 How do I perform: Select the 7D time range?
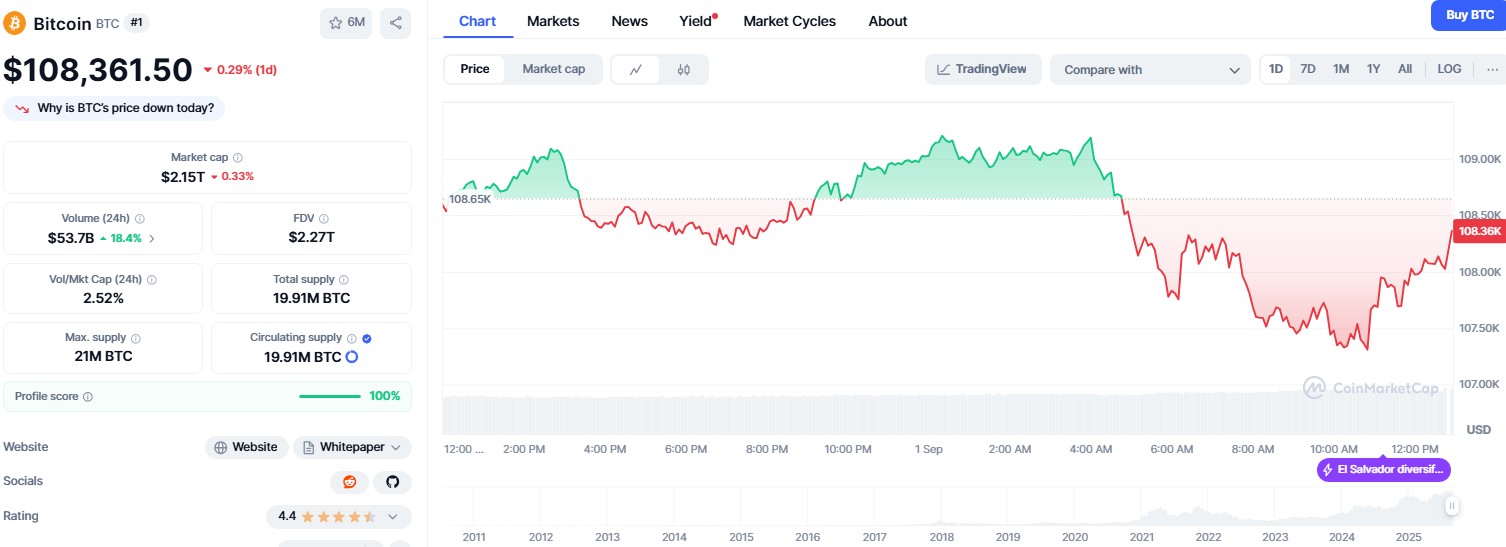click(1308, 69)
